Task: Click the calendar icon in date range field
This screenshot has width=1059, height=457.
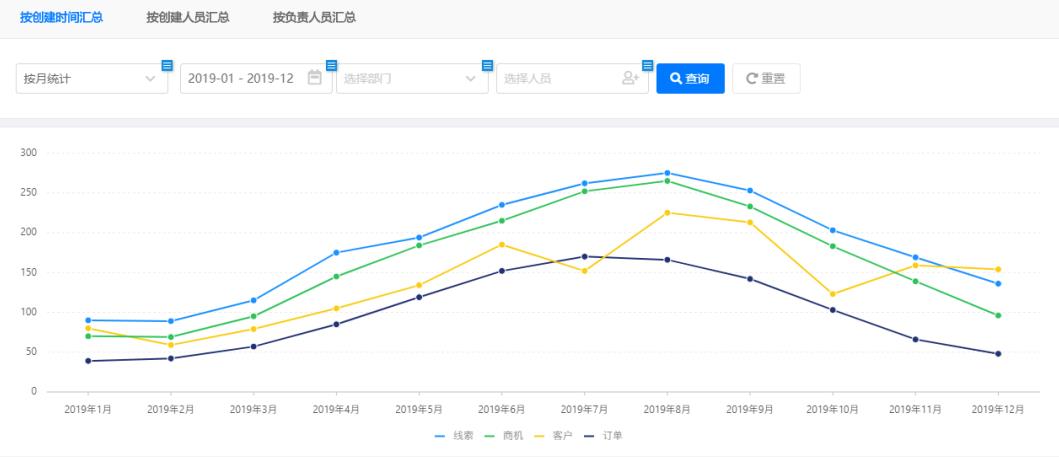Action: (314, 78)
